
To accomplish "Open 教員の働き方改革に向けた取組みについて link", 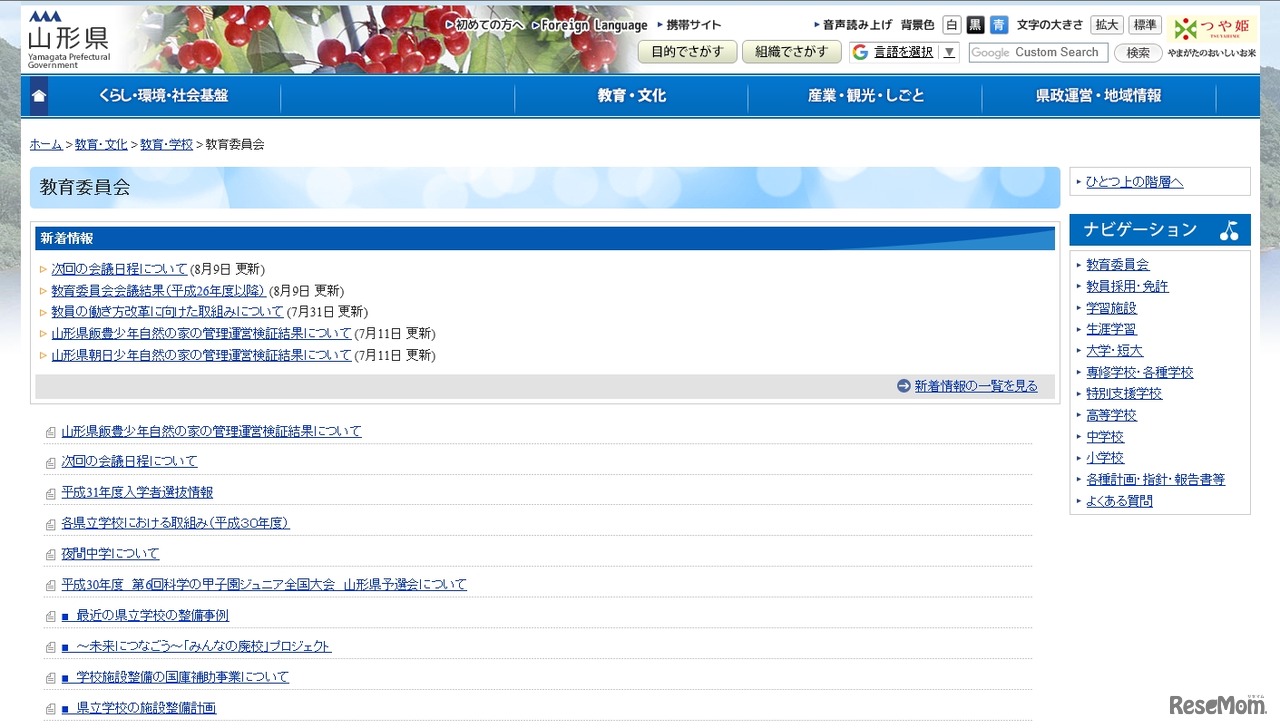I will click(168, 312).
